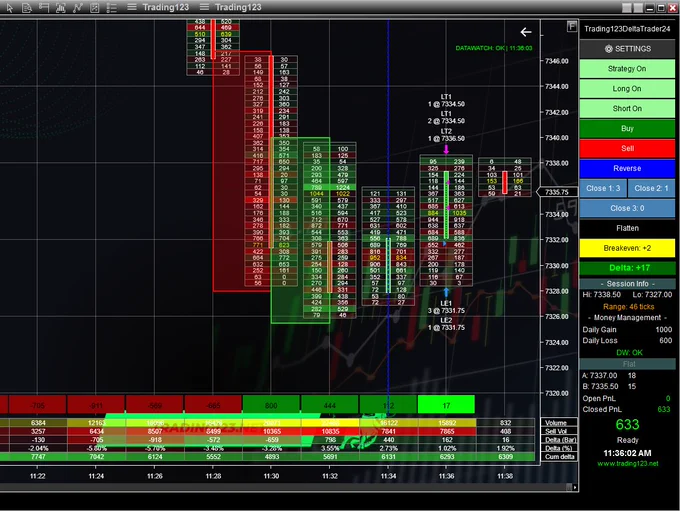Image resolution: width=680 pixels, height=511 pixels.
Task: Click the 11:36:02 AM clock
Action: (x=627, y=453)
